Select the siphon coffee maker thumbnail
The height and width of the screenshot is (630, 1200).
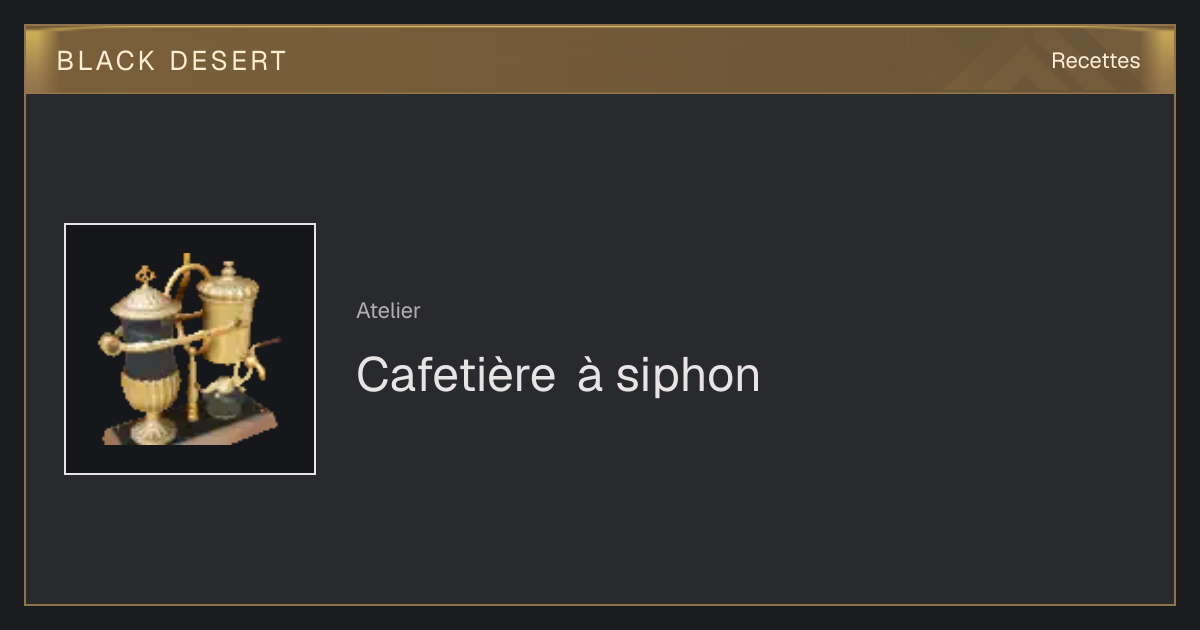click(190, 349)
